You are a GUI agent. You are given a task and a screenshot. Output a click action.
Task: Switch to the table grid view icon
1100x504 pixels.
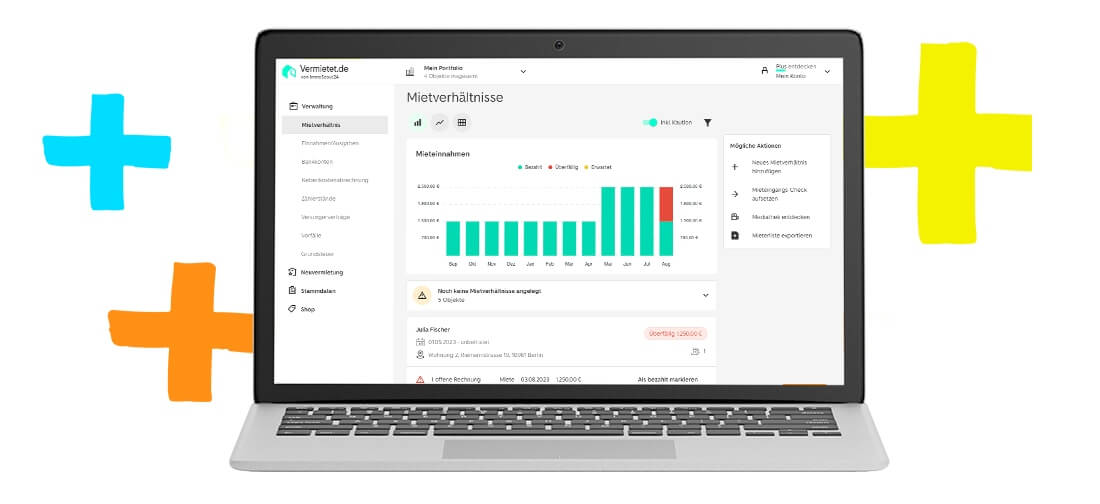[462, 123]
